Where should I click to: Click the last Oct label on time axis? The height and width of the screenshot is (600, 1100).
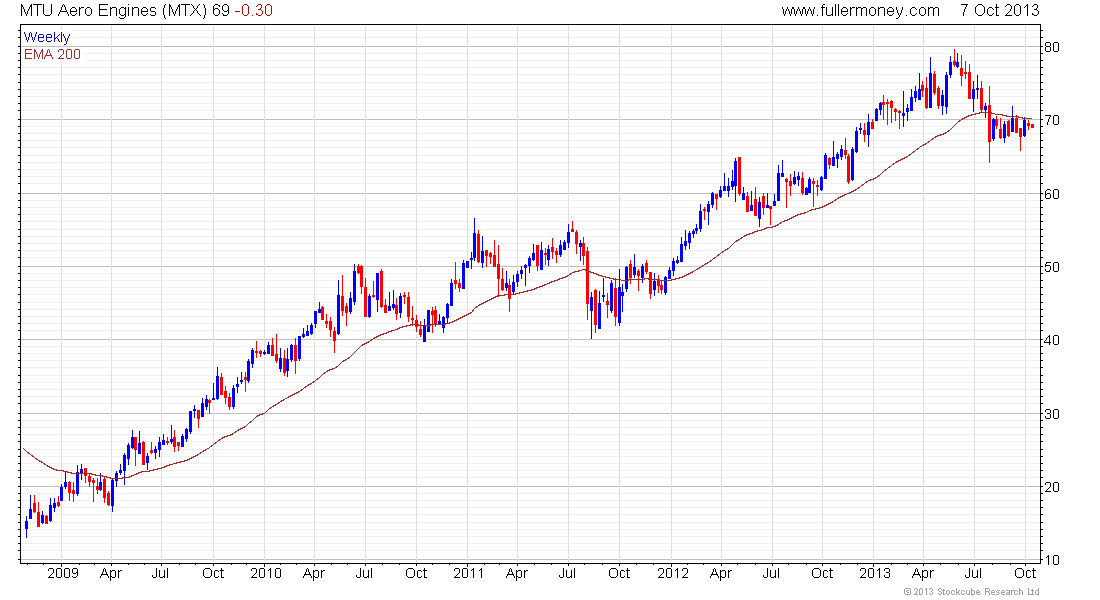click(x=1025, y=573)
